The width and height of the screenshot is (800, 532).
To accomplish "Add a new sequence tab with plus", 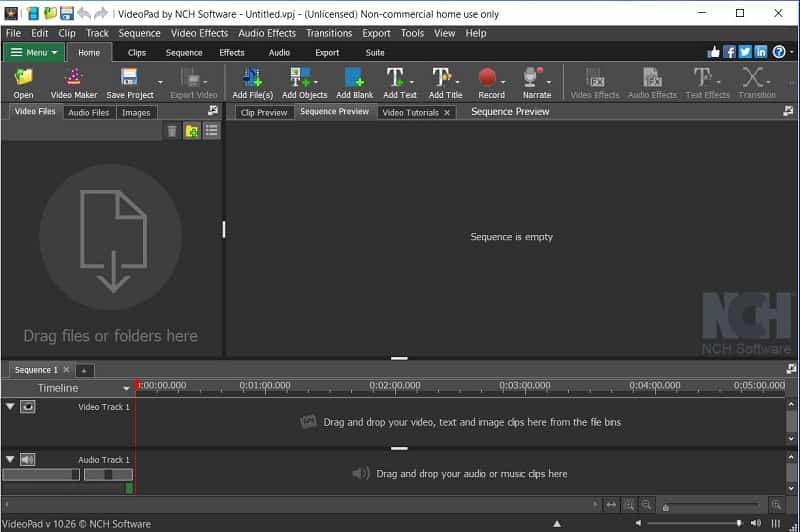I will (84, 370).
